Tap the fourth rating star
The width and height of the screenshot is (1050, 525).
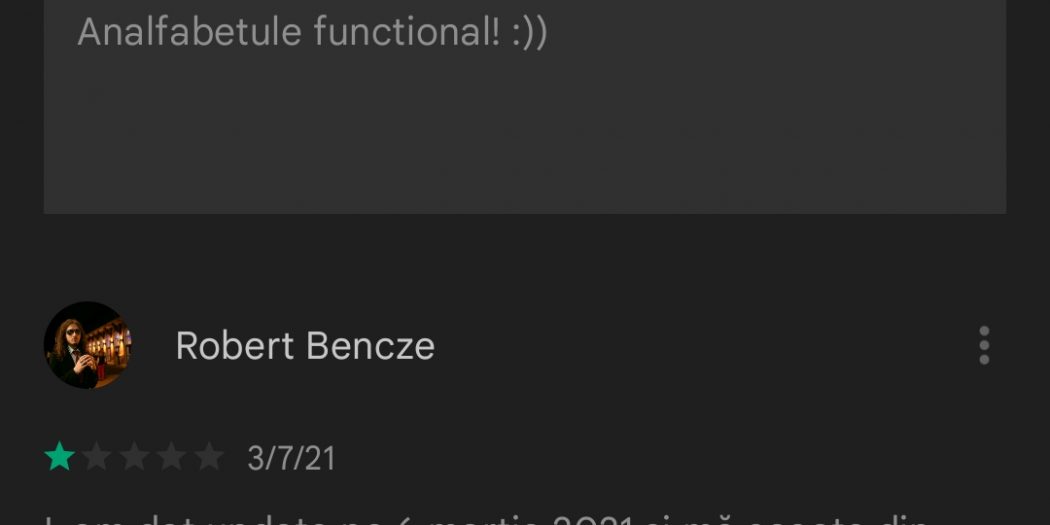click(x=171, y=458)
